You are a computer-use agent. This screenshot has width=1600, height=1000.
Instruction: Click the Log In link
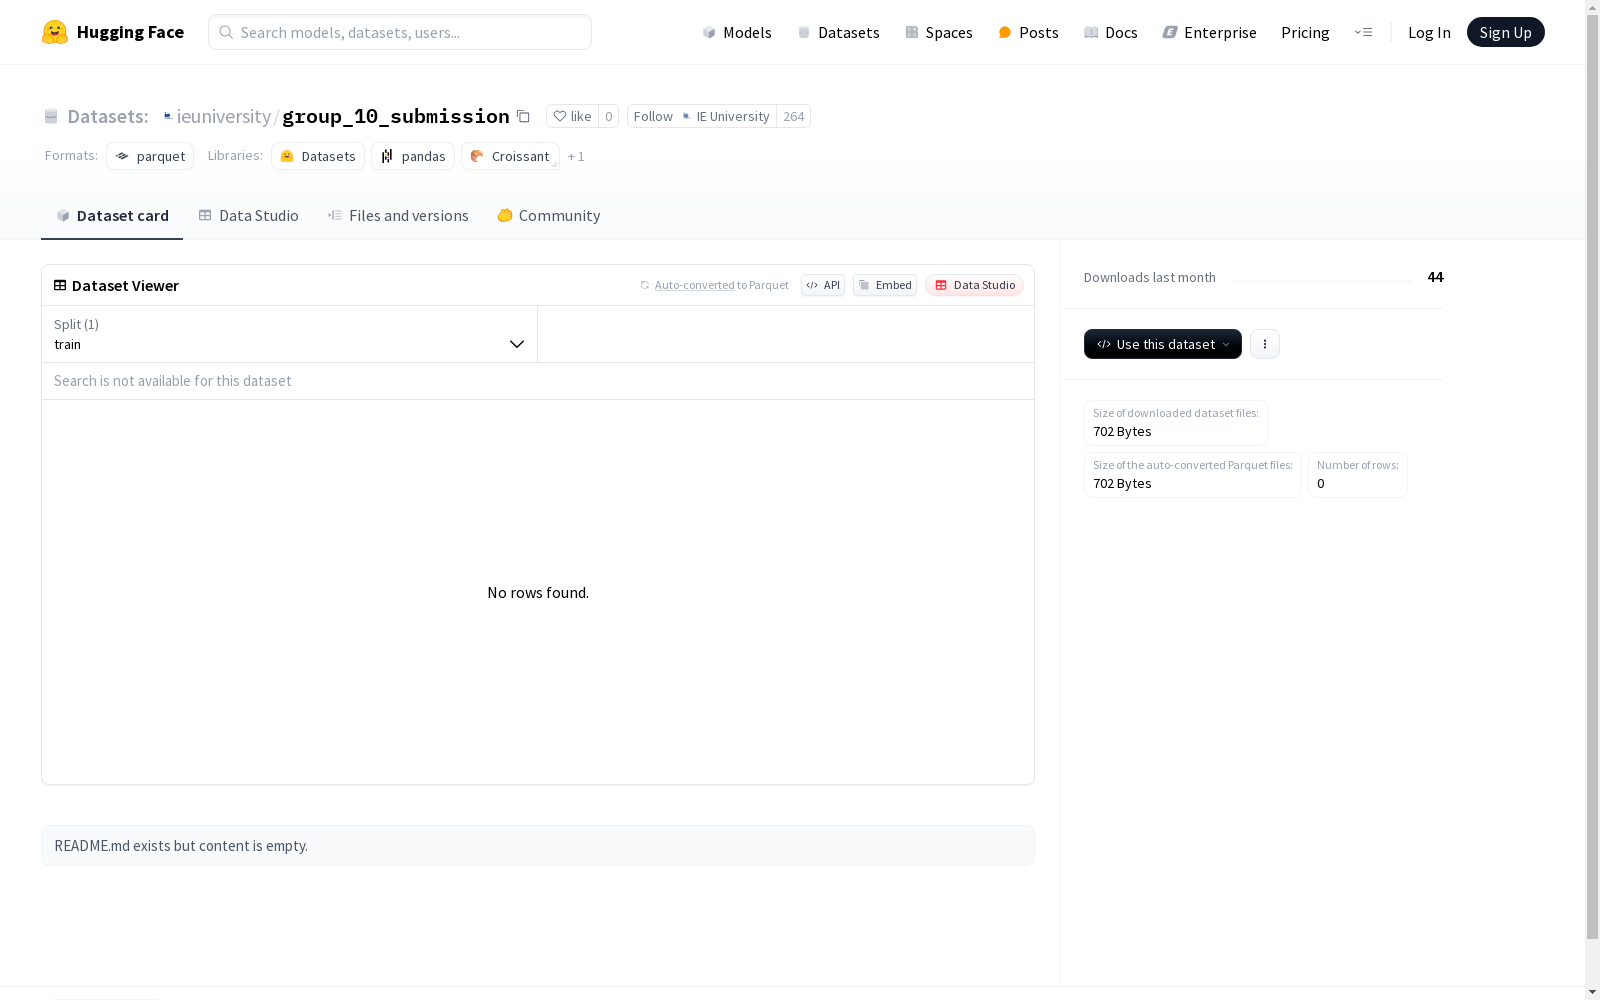click(x=1429, y=32)
